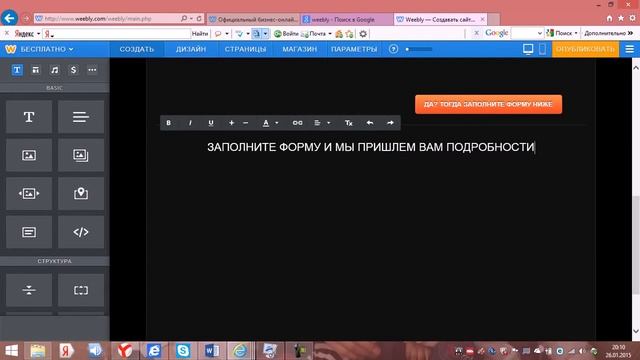Open Word from taskbar
Viewport: 640px width, 360px height.
[x=212, y=351]
